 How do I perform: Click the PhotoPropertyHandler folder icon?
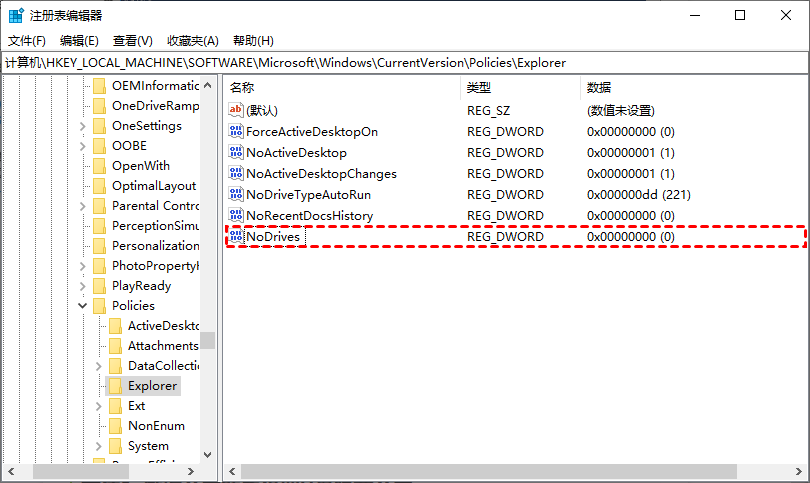click(x=99, y=266)
